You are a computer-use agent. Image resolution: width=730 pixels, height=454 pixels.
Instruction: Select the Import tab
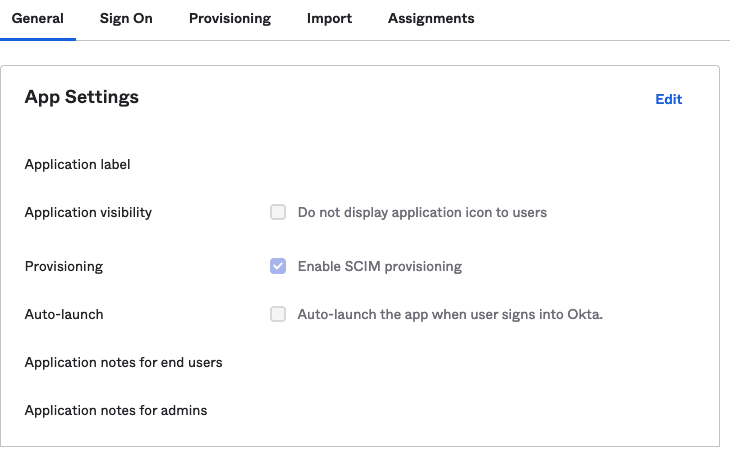pos(329,19)
